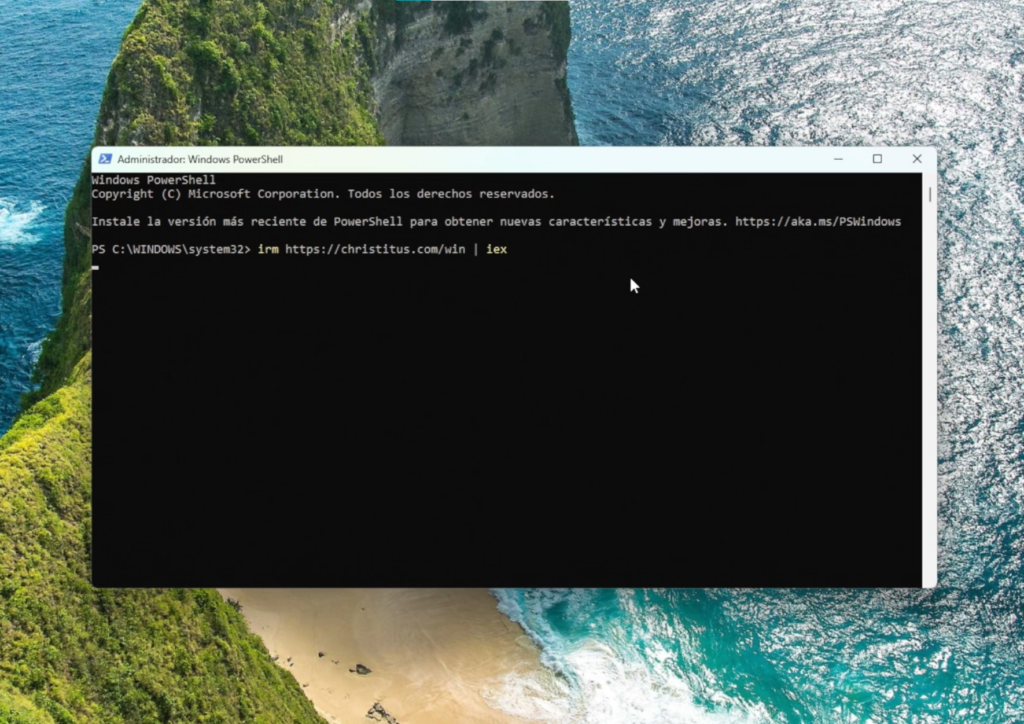Click the 'iex' command word
1024x724 pixels.
tap(496, 249)
